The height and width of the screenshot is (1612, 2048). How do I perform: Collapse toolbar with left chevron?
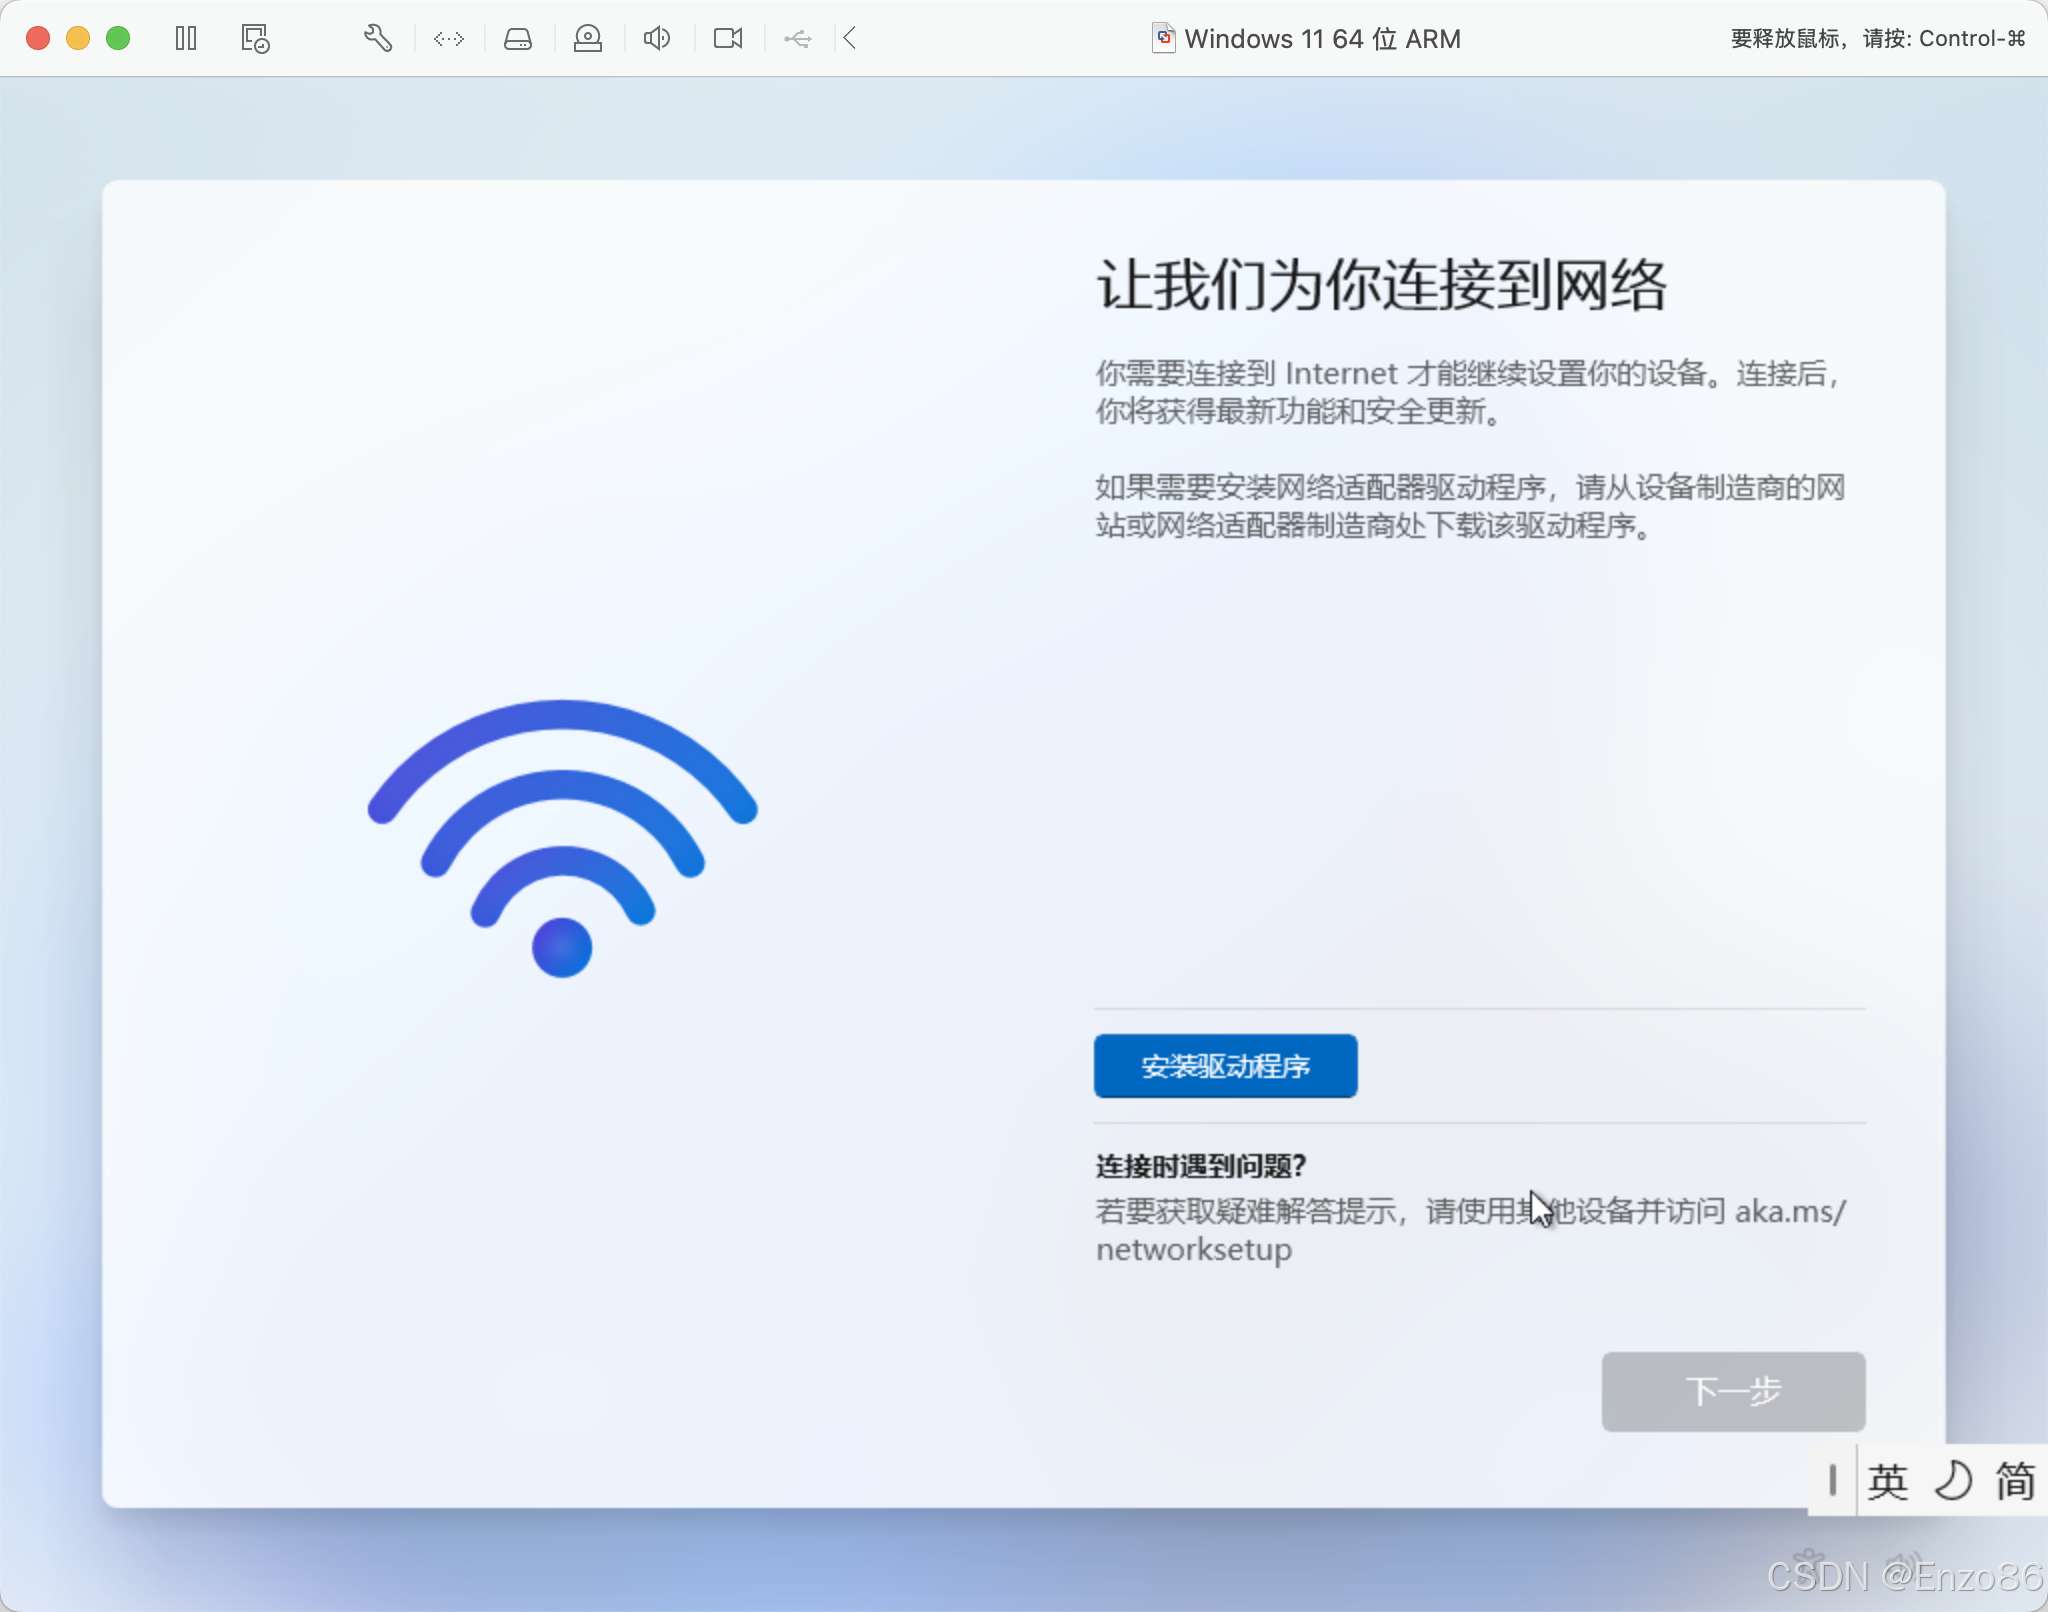(850, 39)
